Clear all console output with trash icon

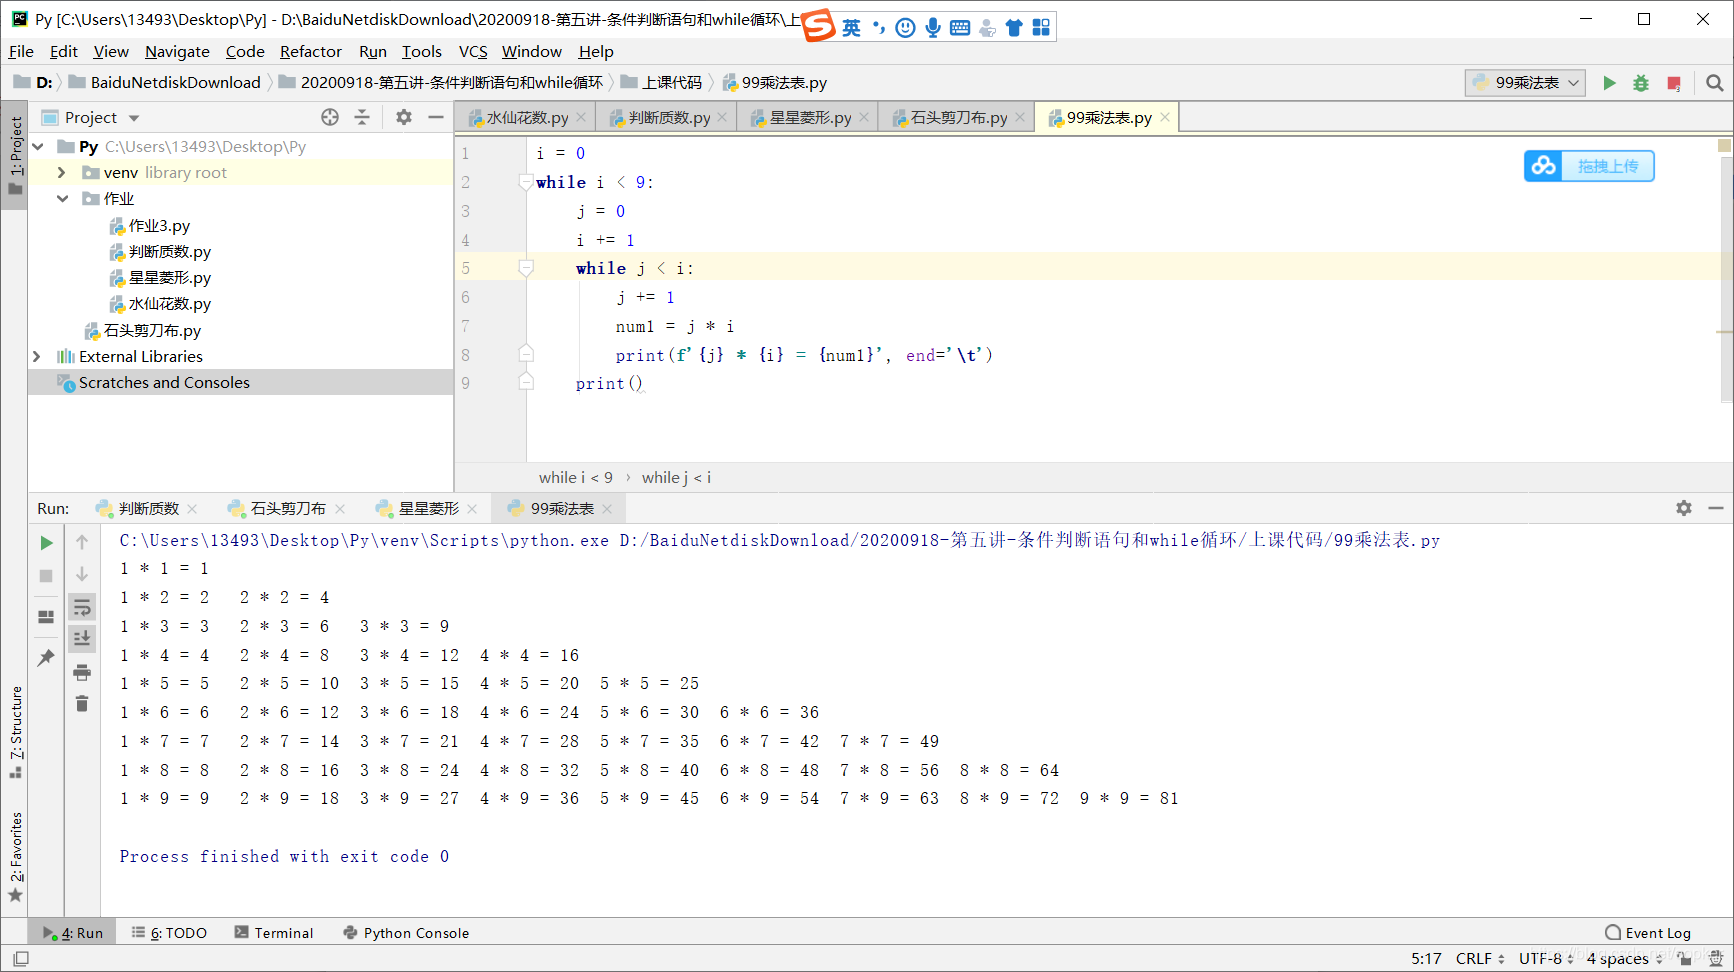pyautogui.click(x=82, y=704)
